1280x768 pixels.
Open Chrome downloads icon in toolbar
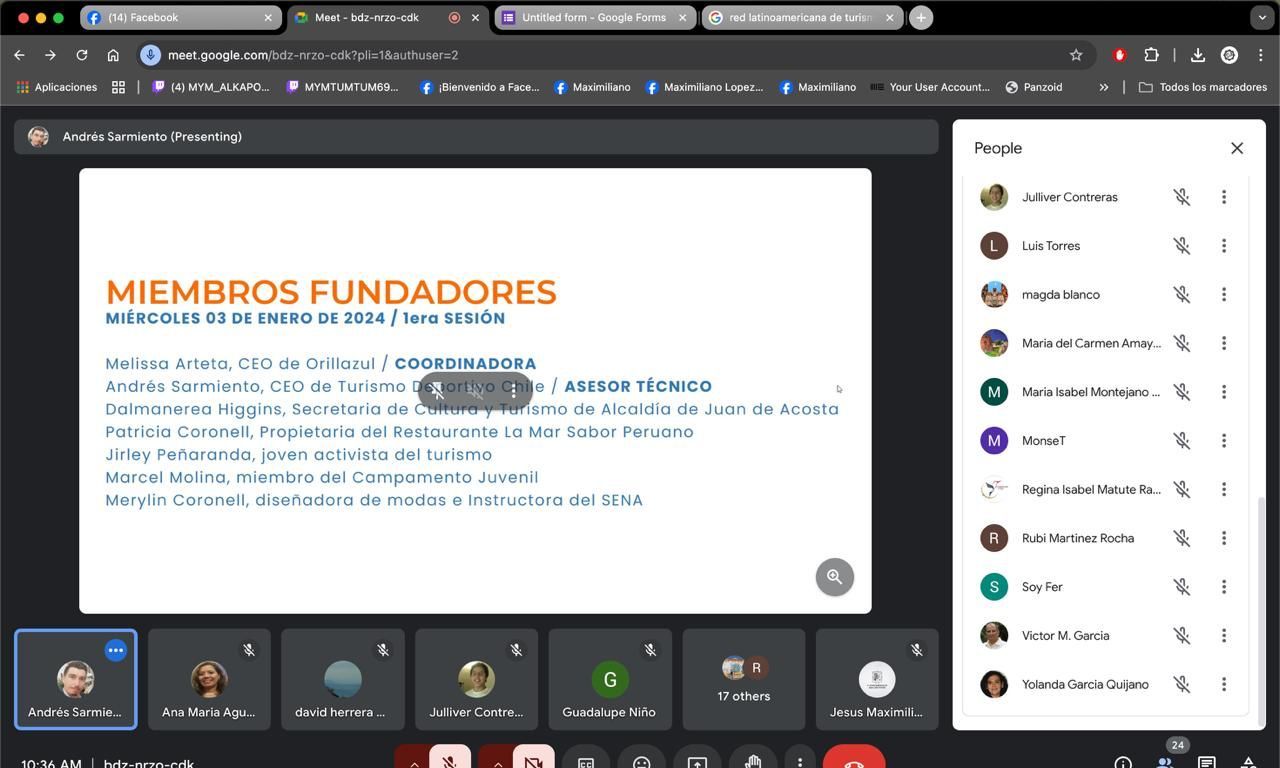click(x=1198, y=55)
